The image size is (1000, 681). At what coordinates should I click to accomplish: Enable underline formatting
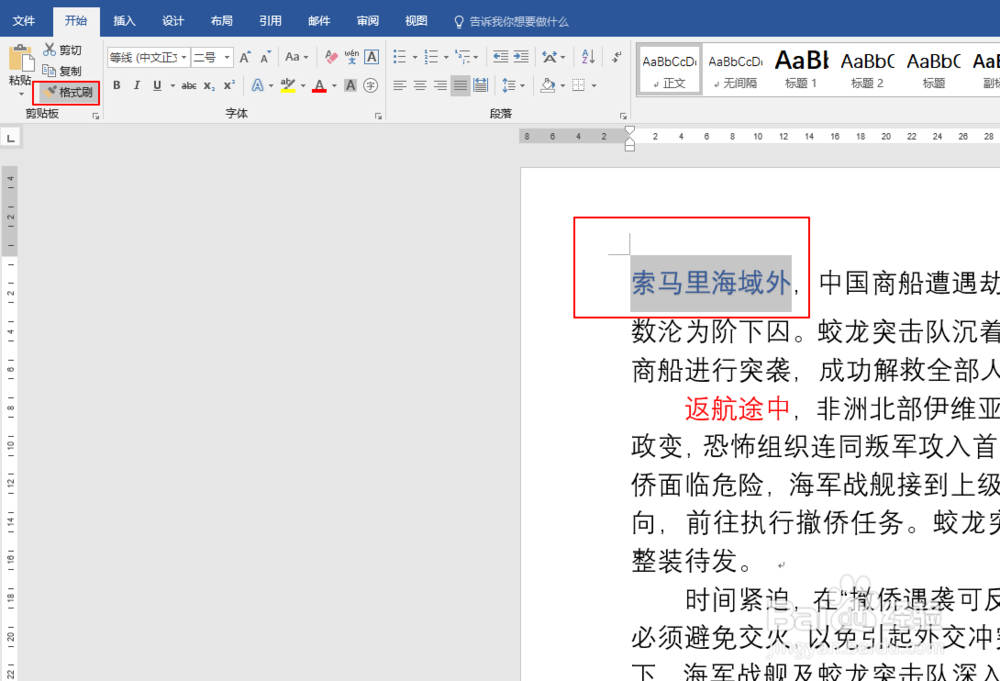pos(156,86)
